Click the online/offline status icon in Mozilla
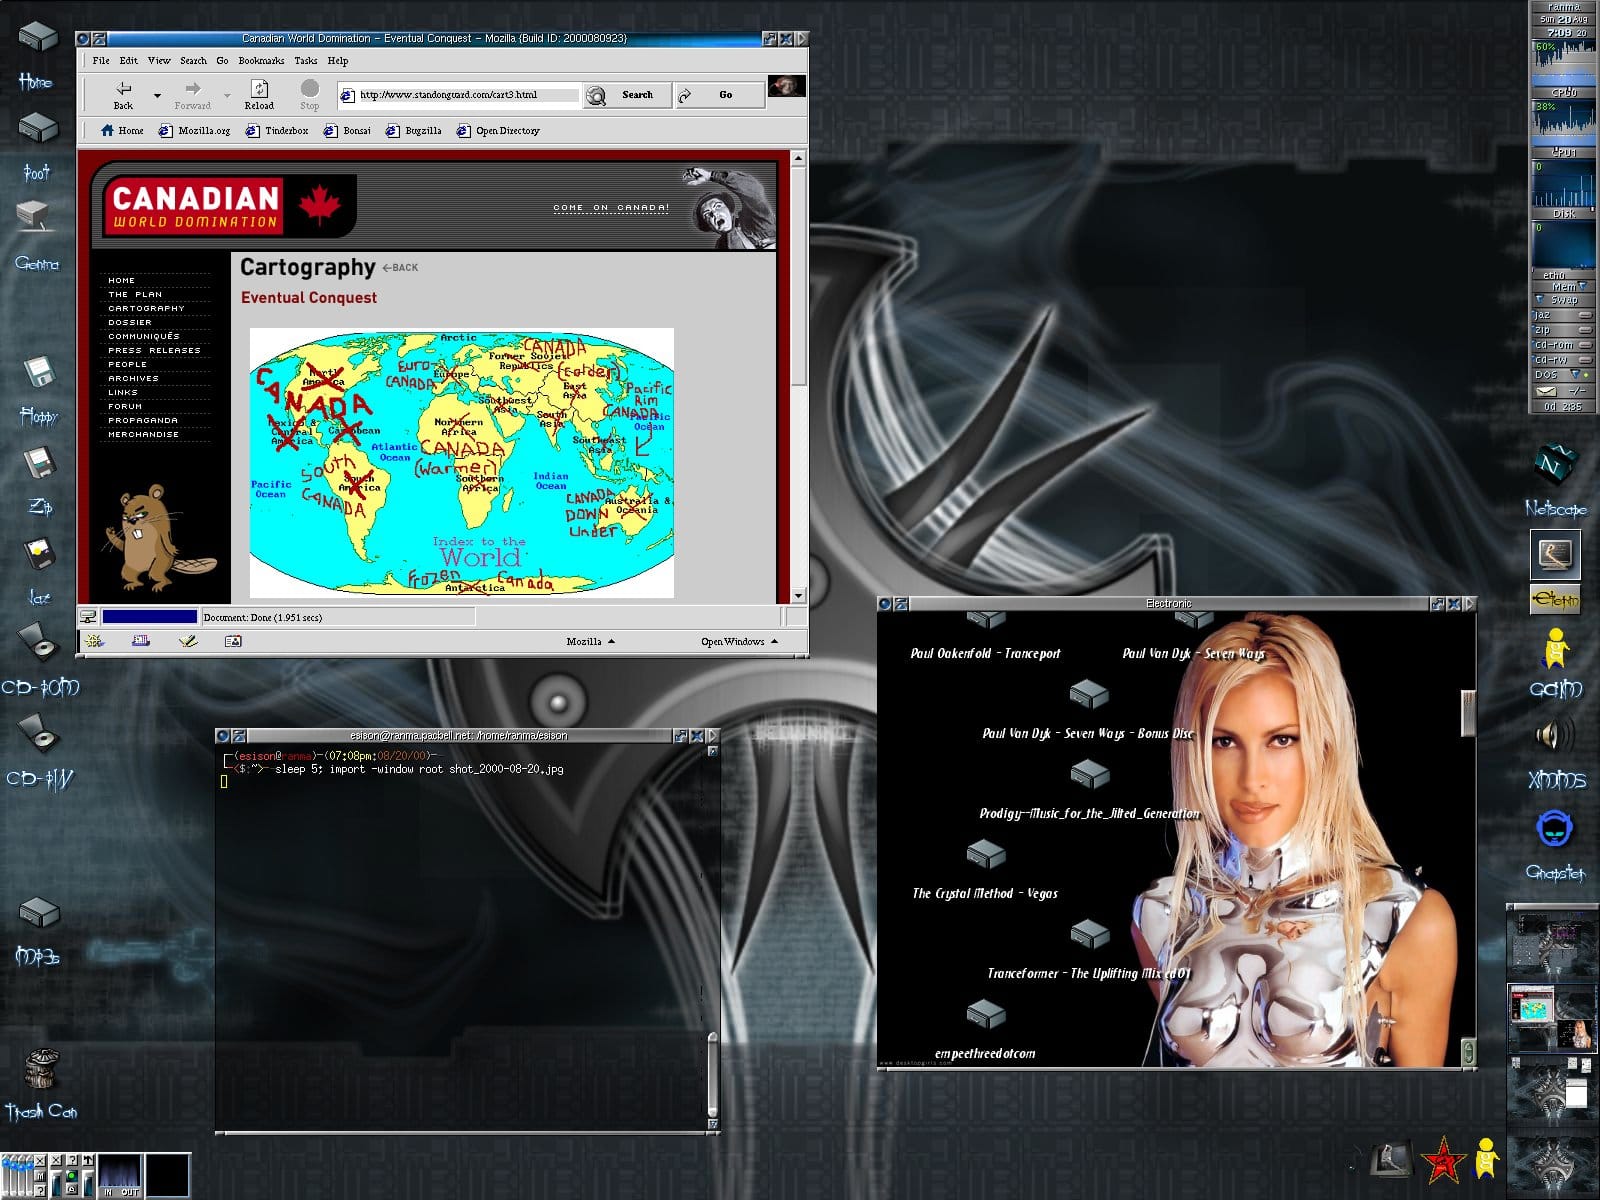This screenshot has width=1600, height=1200. (88, 617)
